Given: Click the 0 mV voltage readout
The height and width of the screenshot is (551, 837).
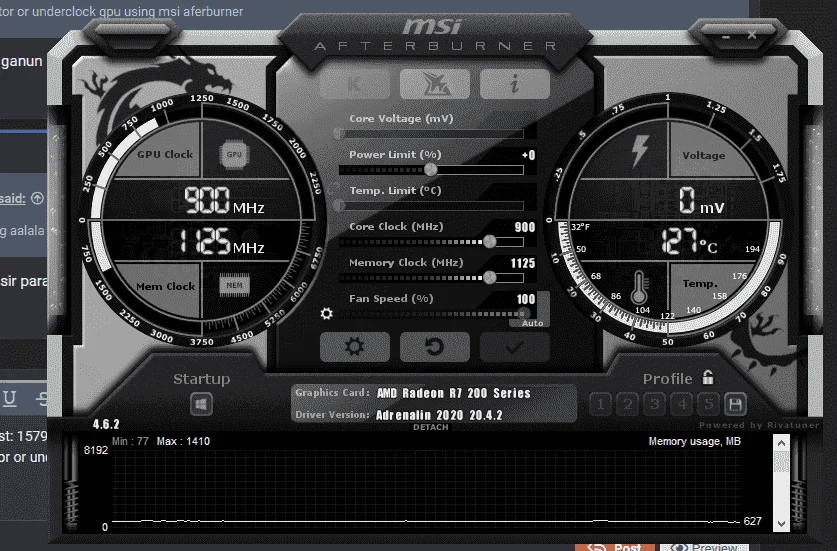Looking at the screenshot, I should tap(701, 201).
